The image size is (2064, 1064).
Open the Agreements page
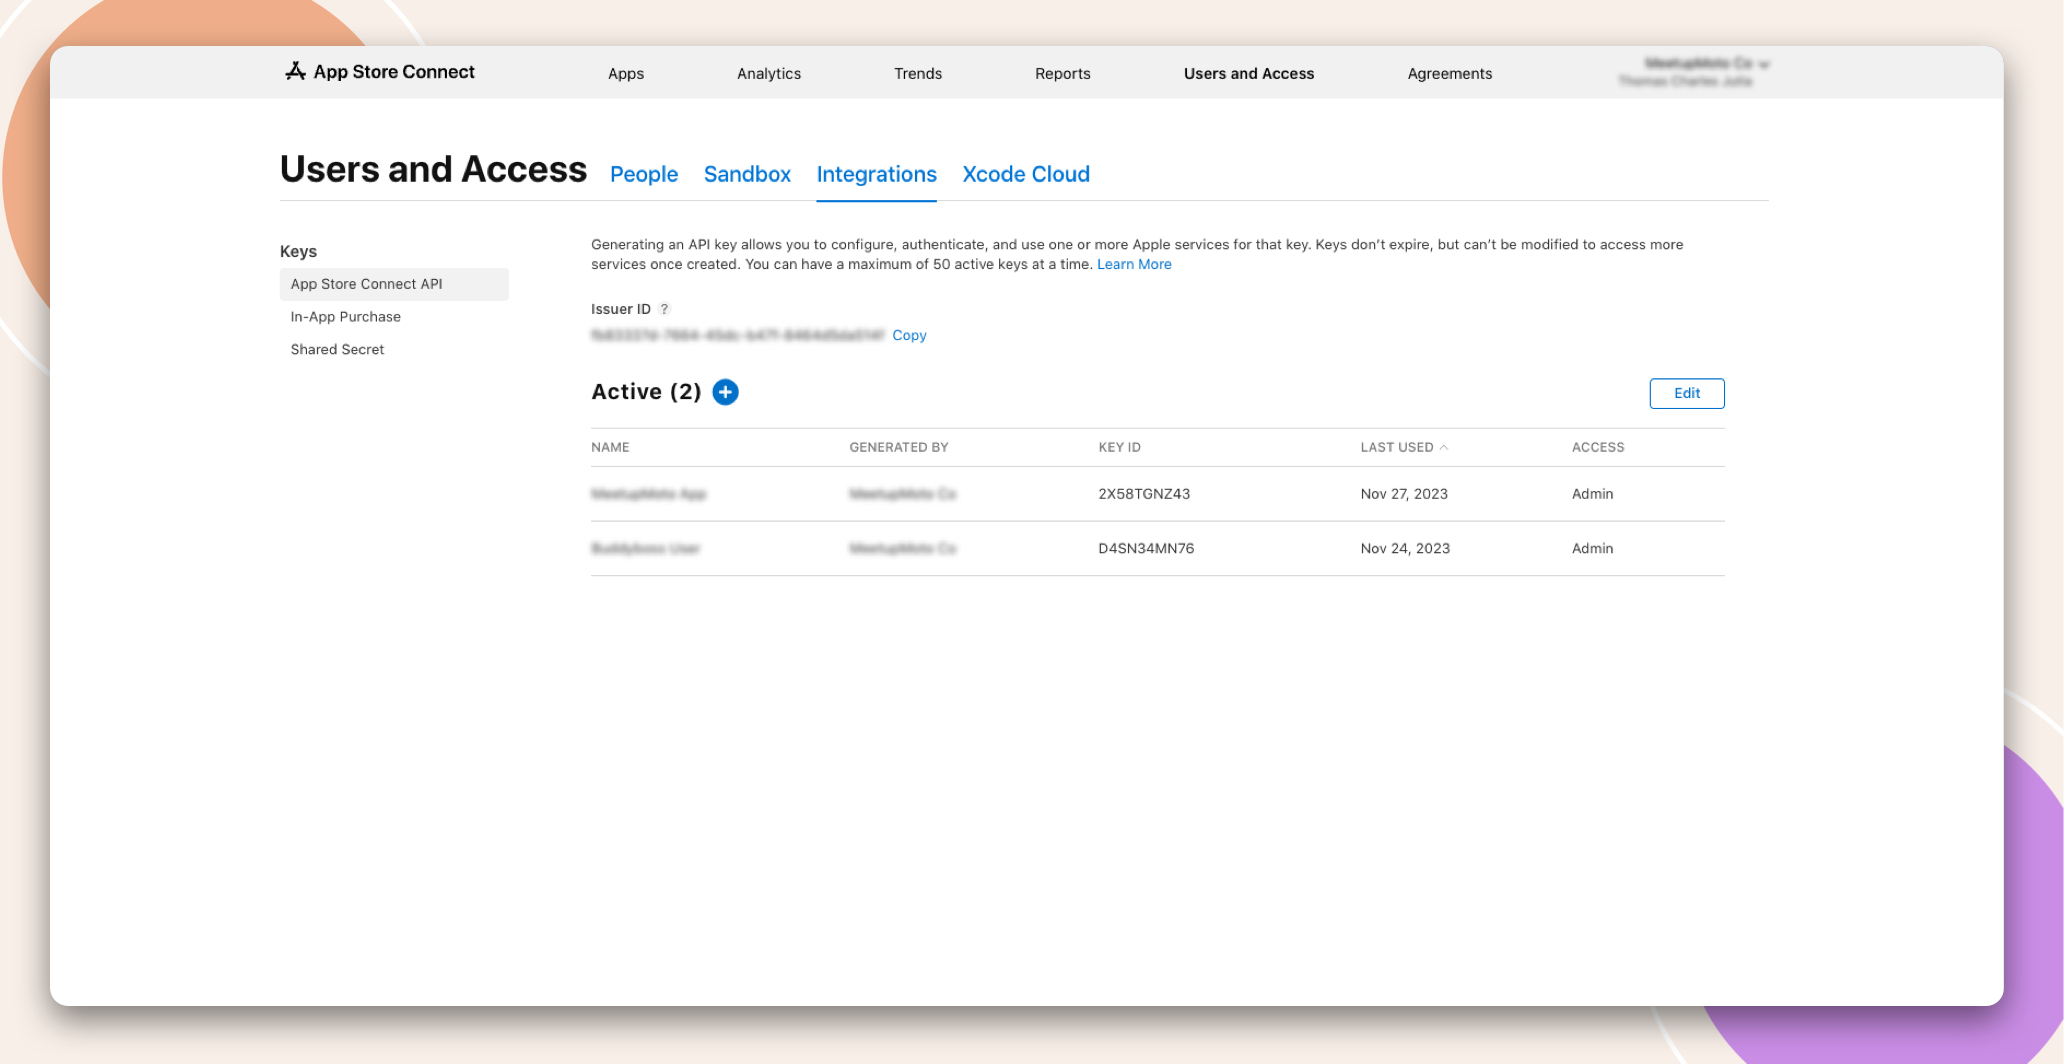point(1449,73)
